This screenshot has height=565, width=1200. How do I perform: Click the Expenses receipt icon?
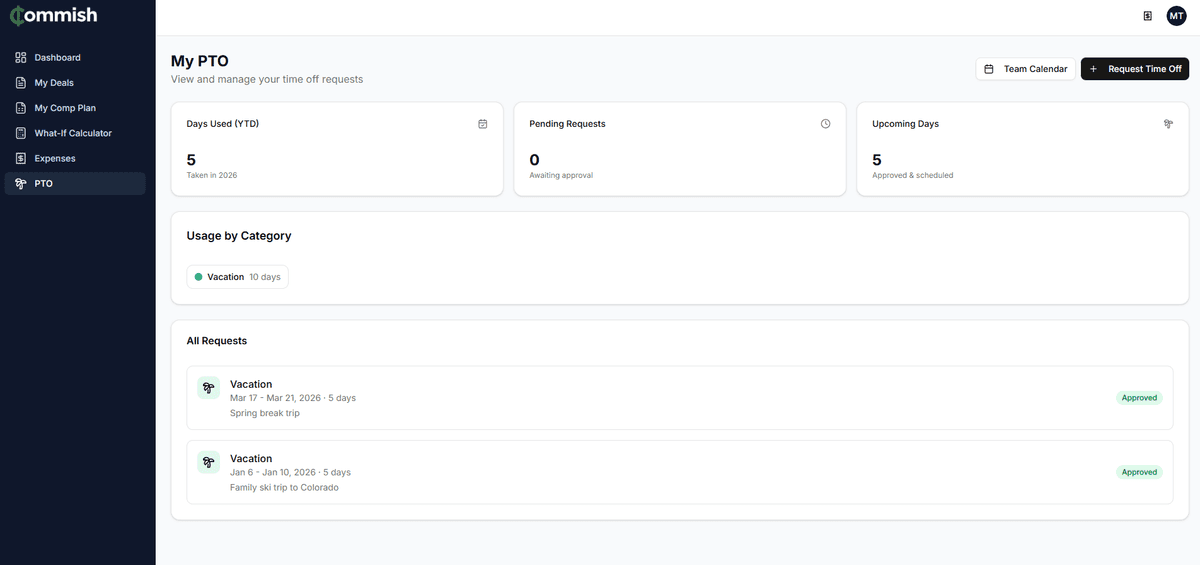point(21,158)
